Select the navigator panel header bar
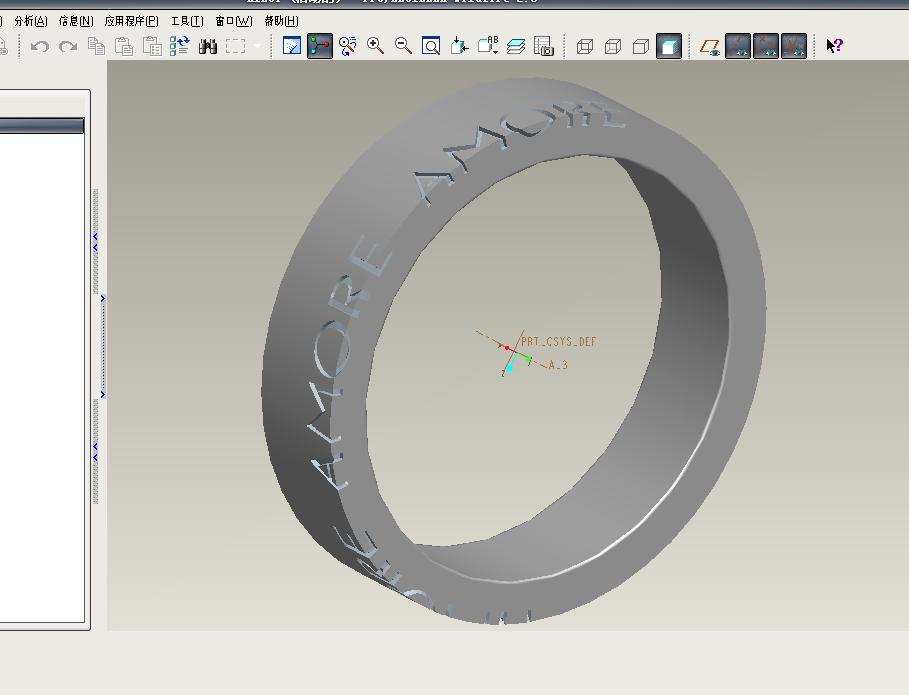The width and height of the screenshot is (909, 695). (42, 125)
